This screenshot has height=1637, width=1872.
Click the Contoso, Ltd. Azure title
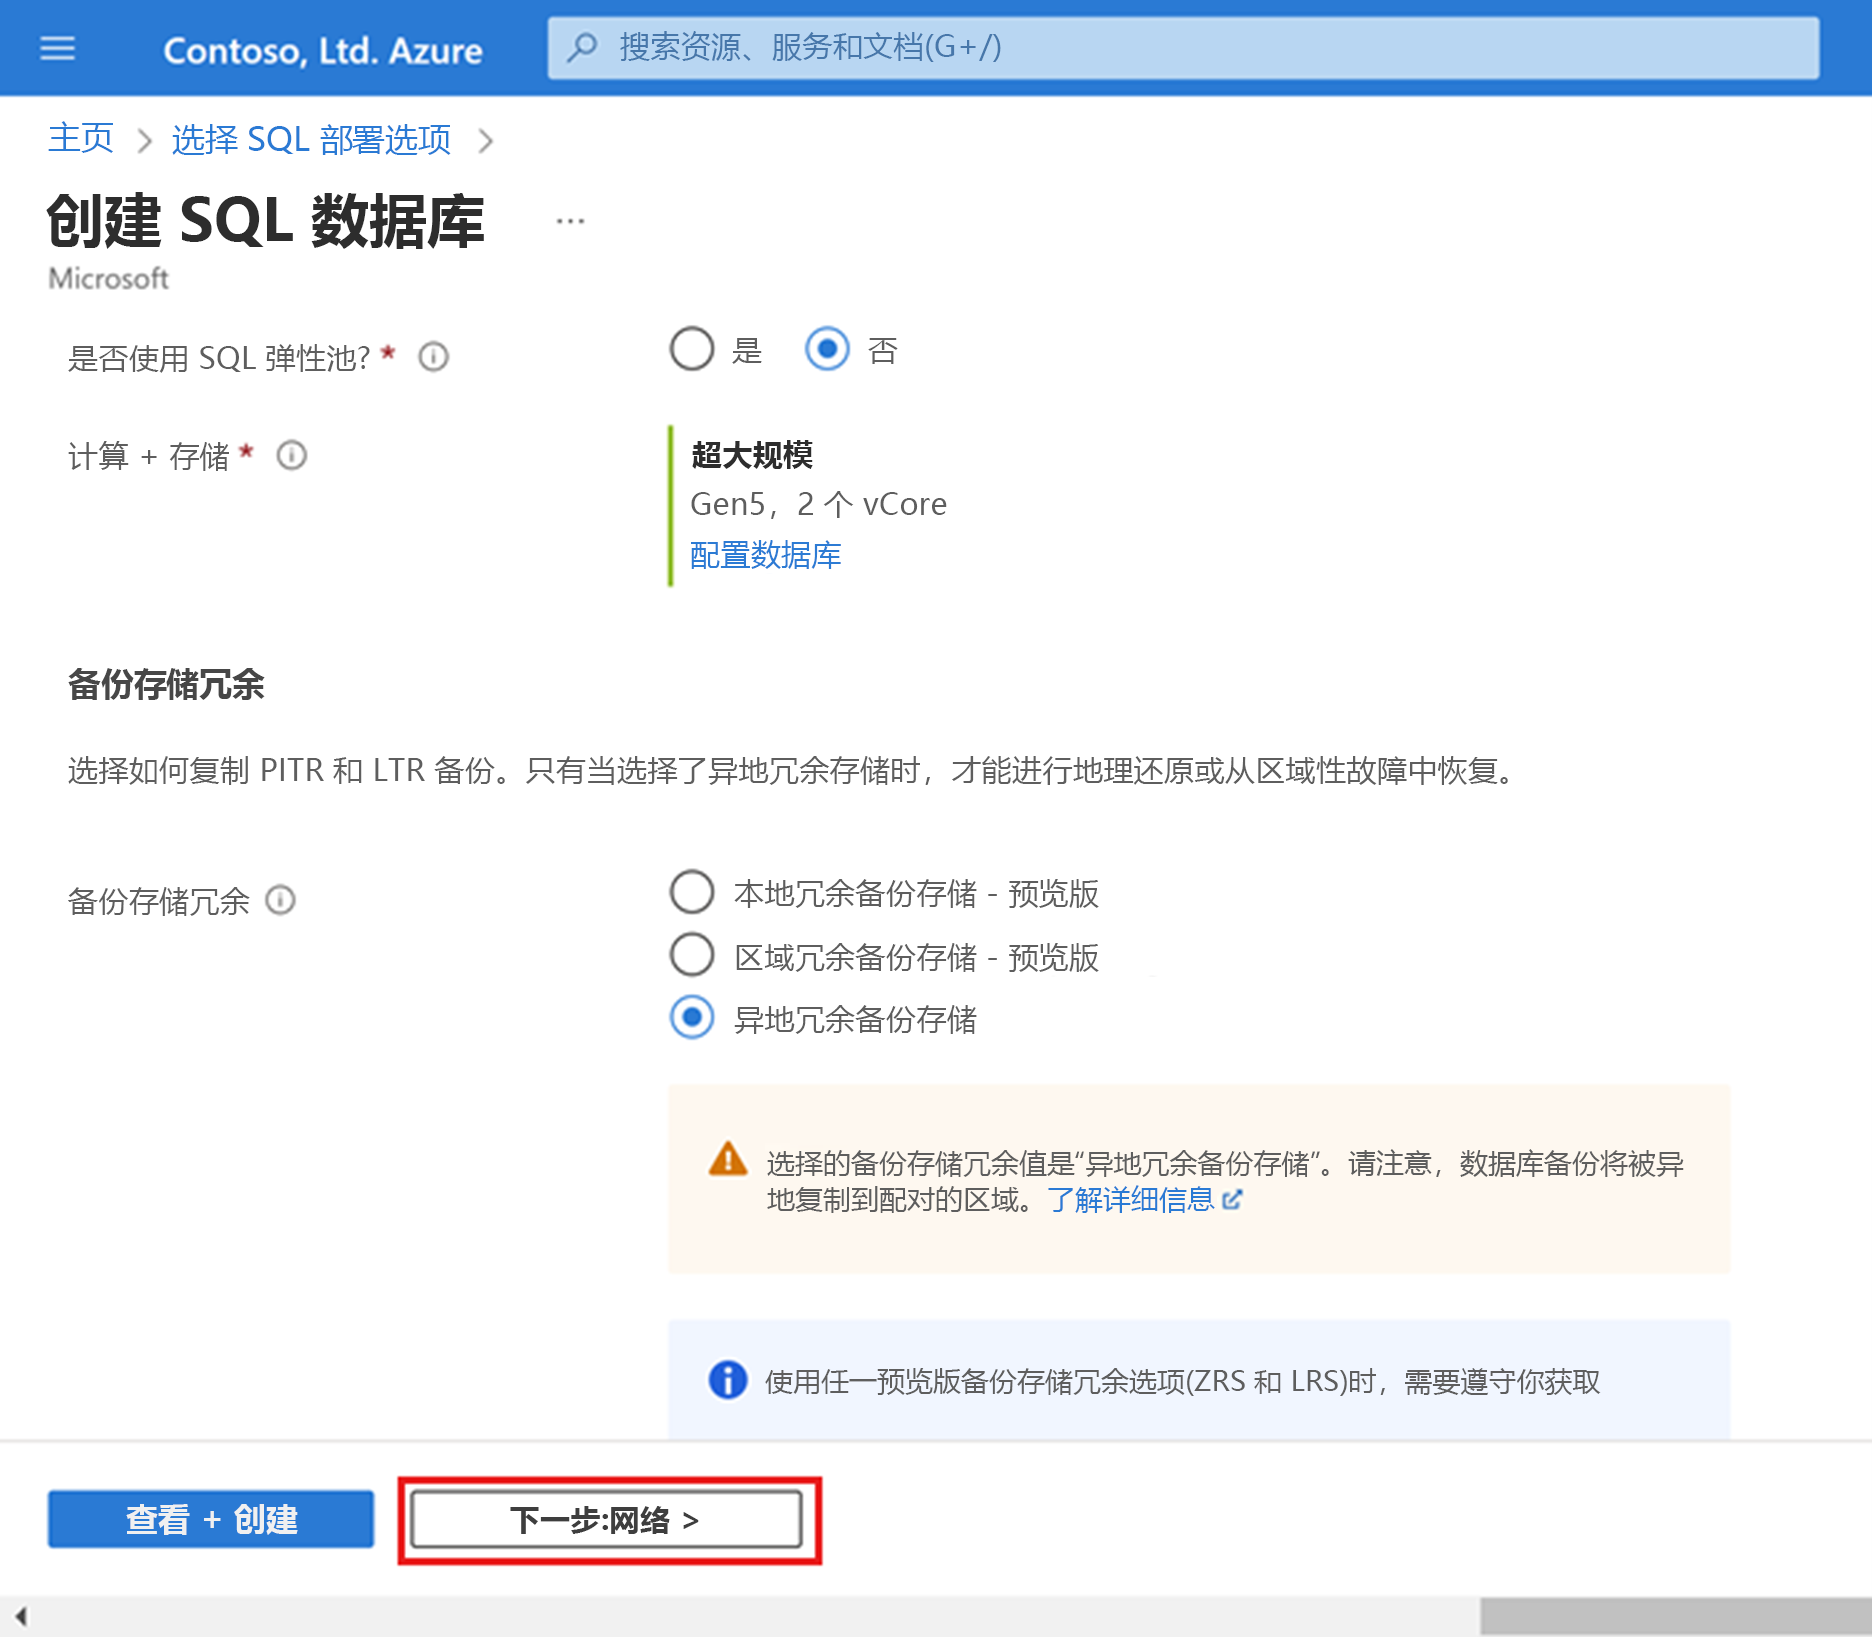322,50
